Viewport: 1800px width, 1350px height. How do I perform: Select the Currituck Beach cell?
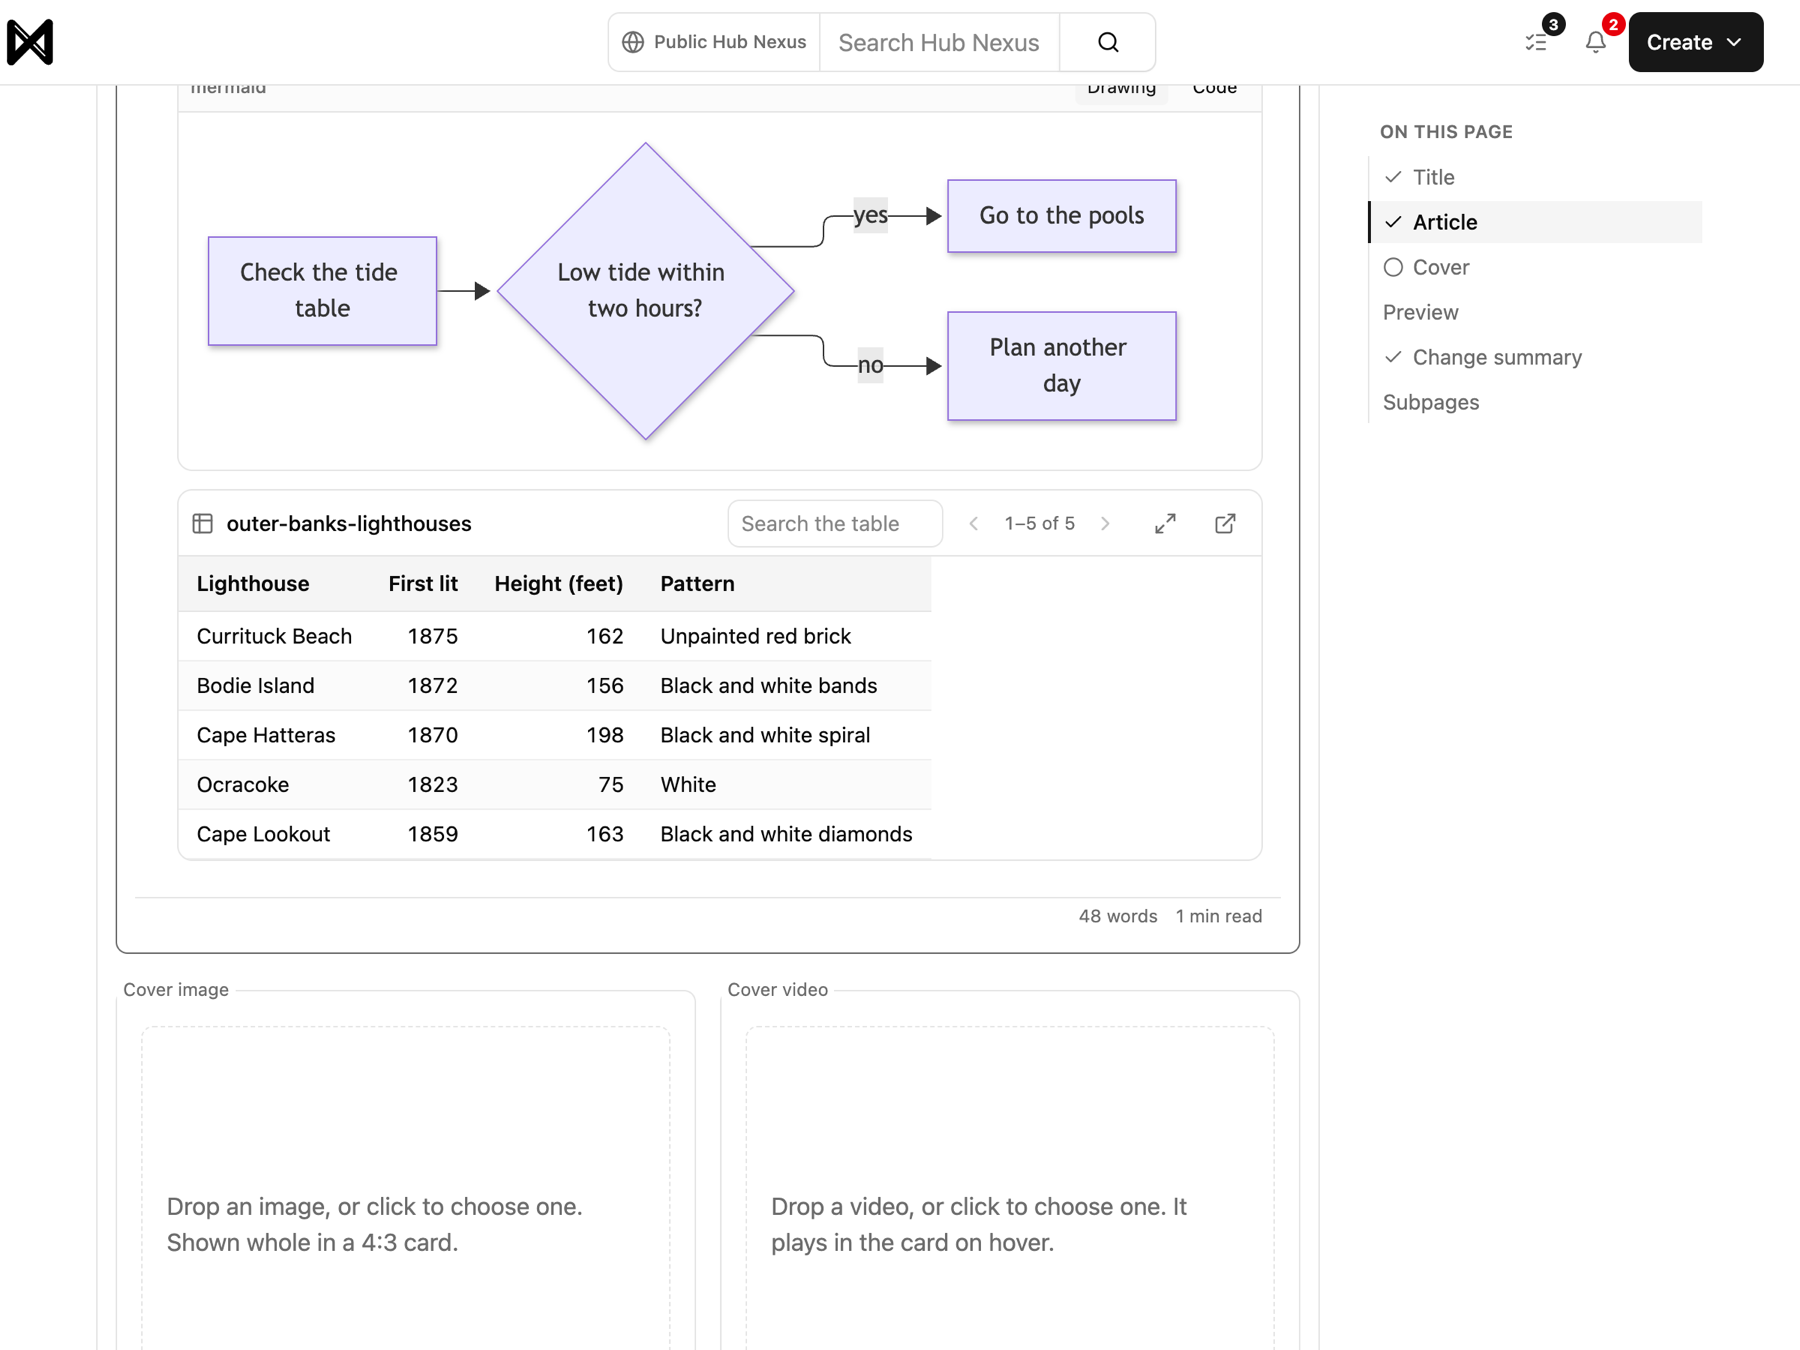274,636
